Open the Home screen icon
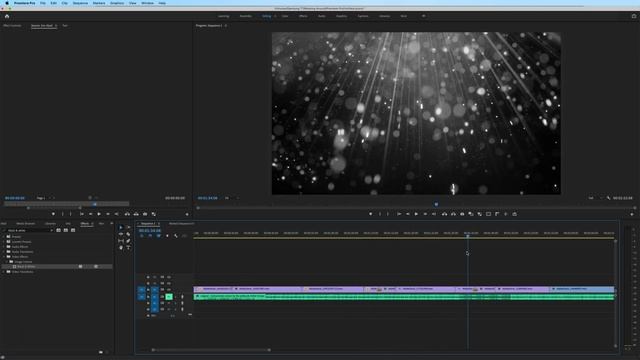Screen dimensions: 640x360 7,16
